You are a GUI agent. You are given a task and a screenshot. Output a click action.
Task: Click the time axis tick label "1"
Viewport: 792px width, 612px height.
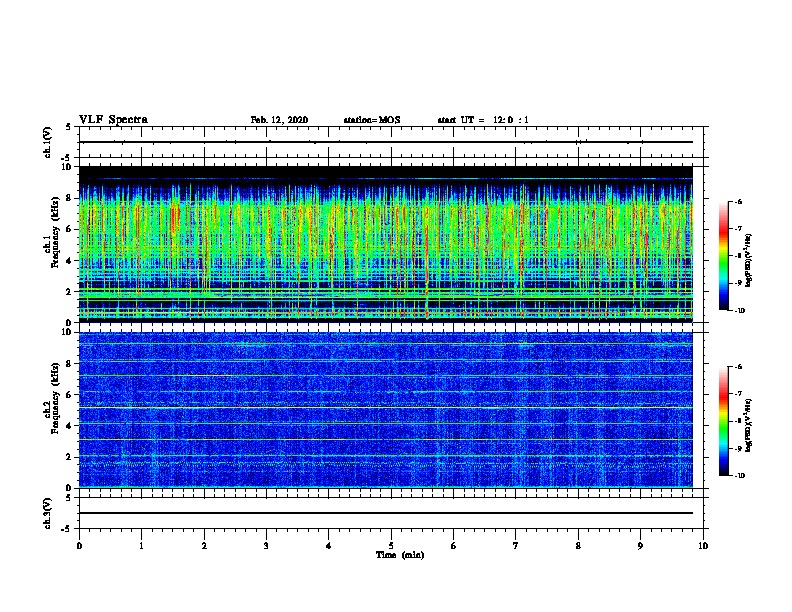[141, 546]
